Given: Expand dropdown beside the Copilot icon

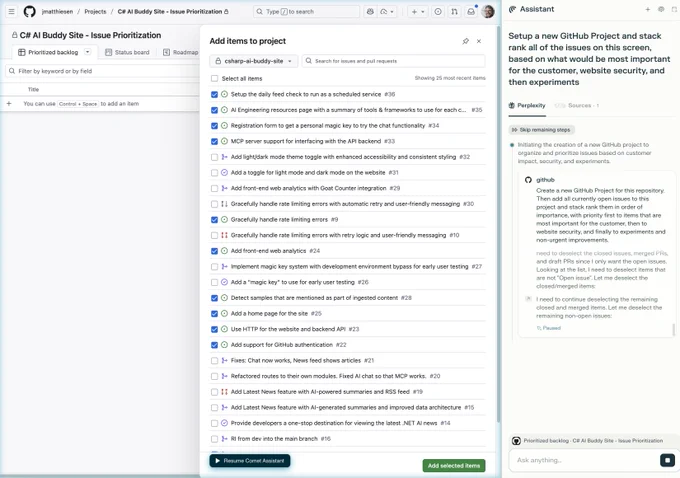Looking at the screenshot, I should tap(387, 12).
